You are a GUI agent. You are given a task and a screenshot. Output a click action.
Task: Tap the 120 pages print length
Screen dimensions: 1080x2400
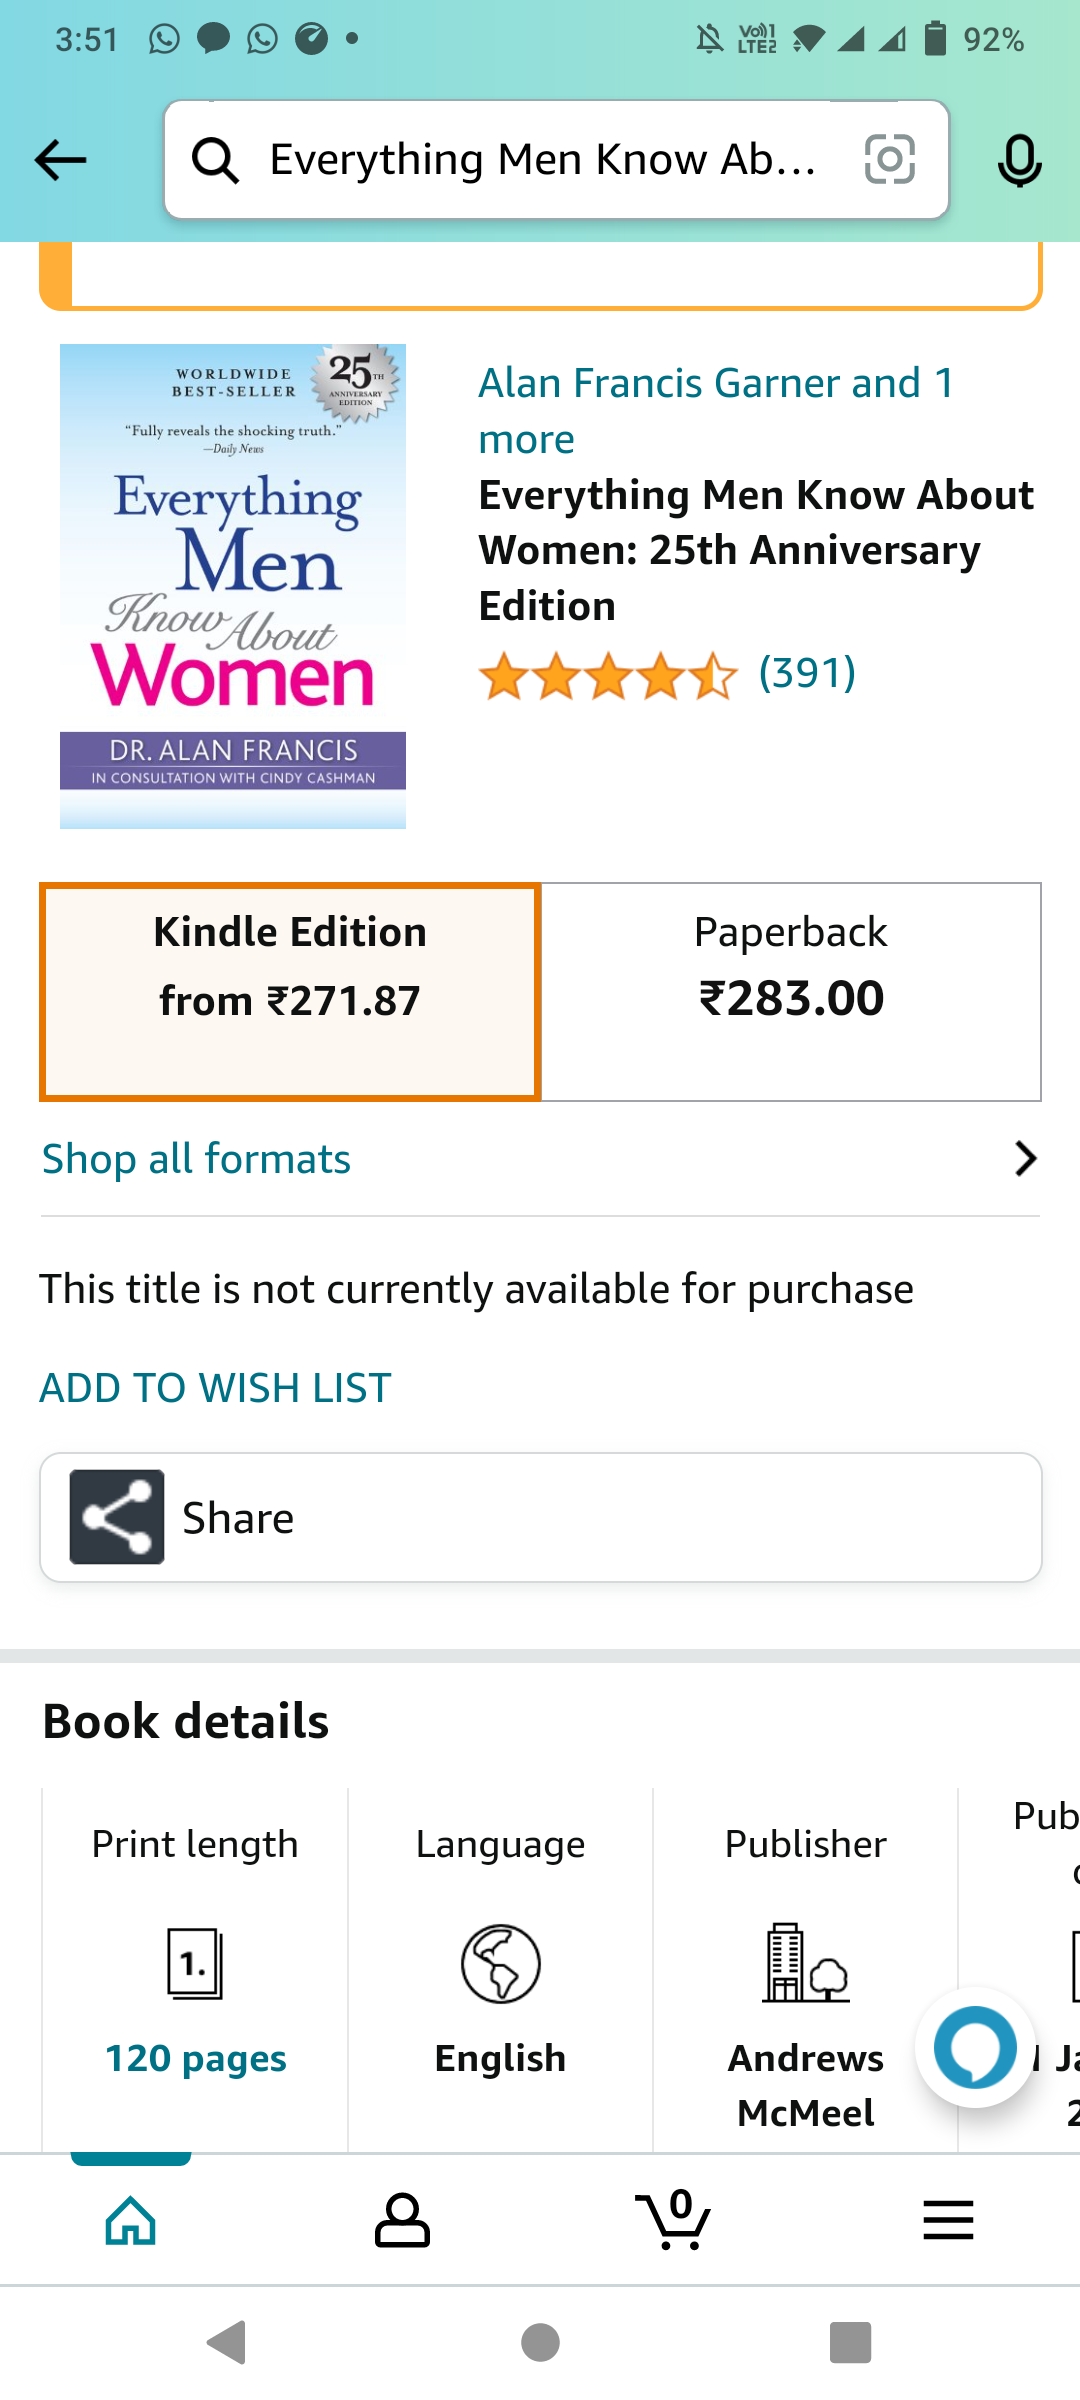196,2058
